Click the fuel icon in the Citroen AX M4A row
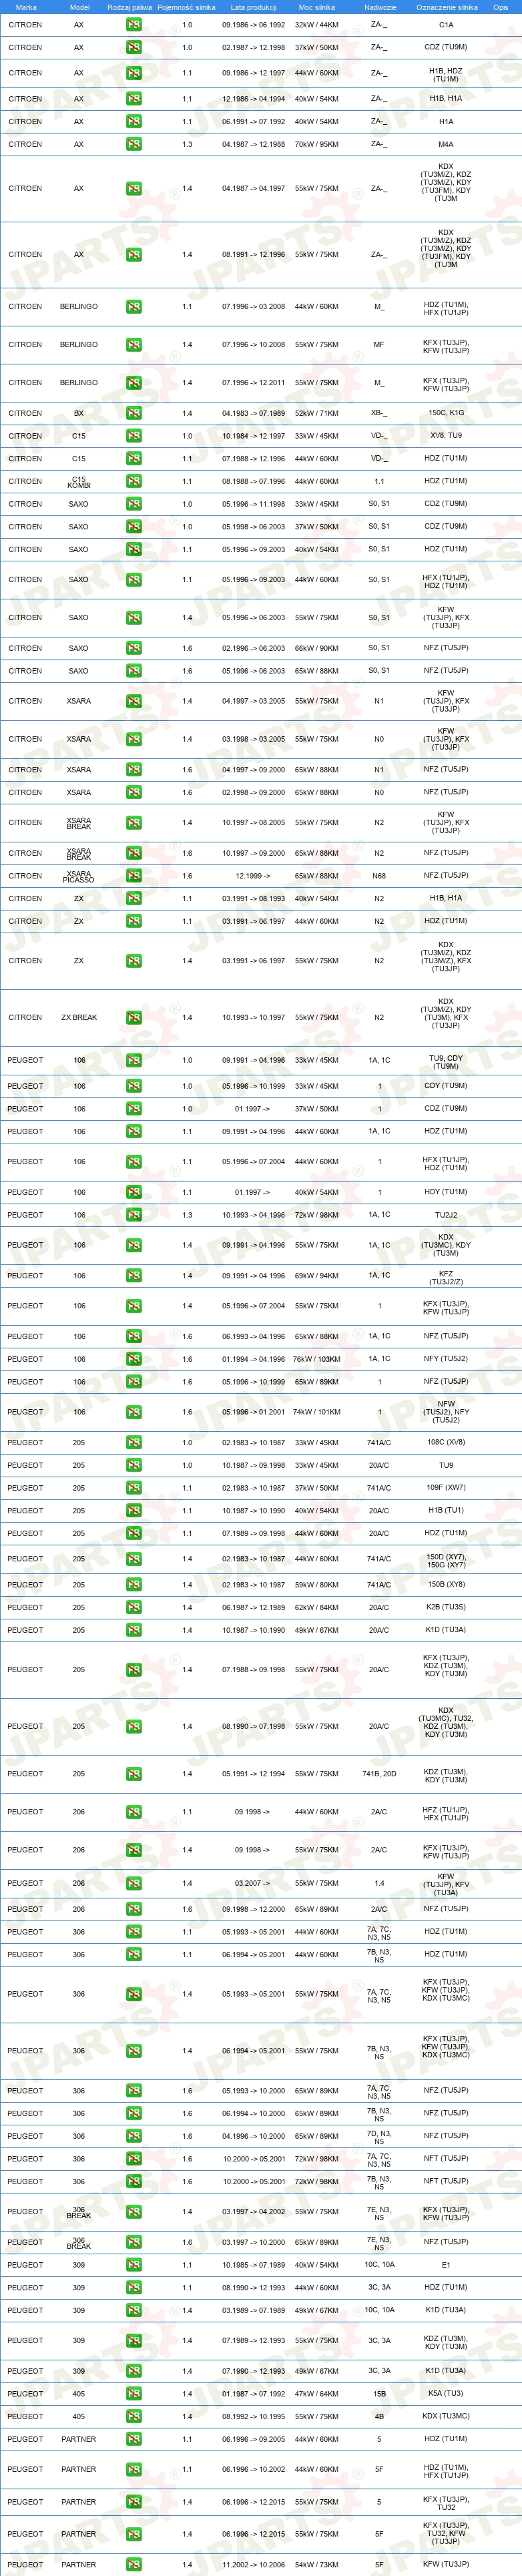The height and width of the screenshot is (2576, 522). click(133, 145)
